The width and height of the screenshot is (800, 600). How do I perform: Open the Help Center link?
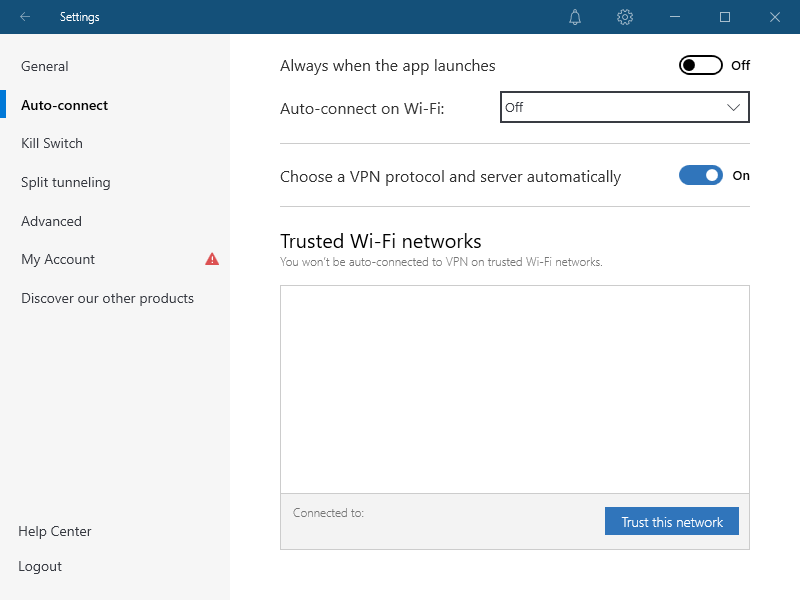(55, 531)
